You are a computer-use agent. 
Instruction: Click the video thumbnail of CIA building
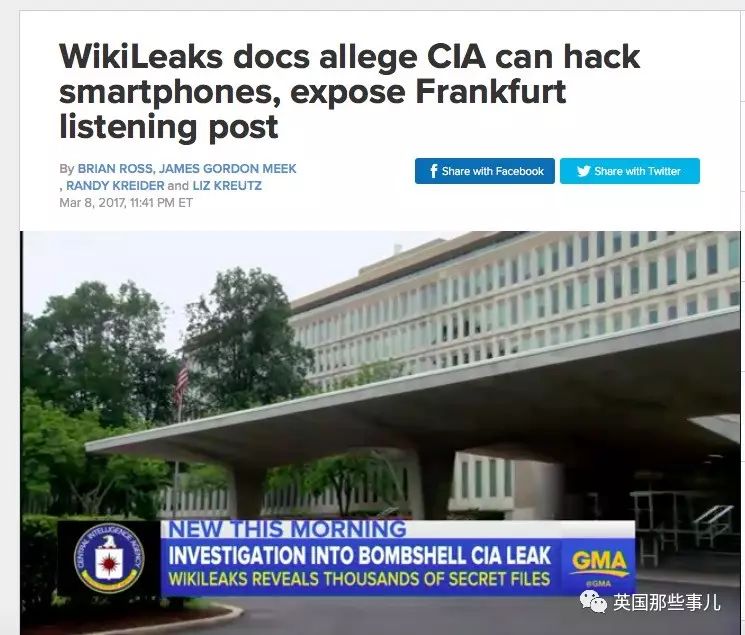pyautogui.click(x=380, y=433)
